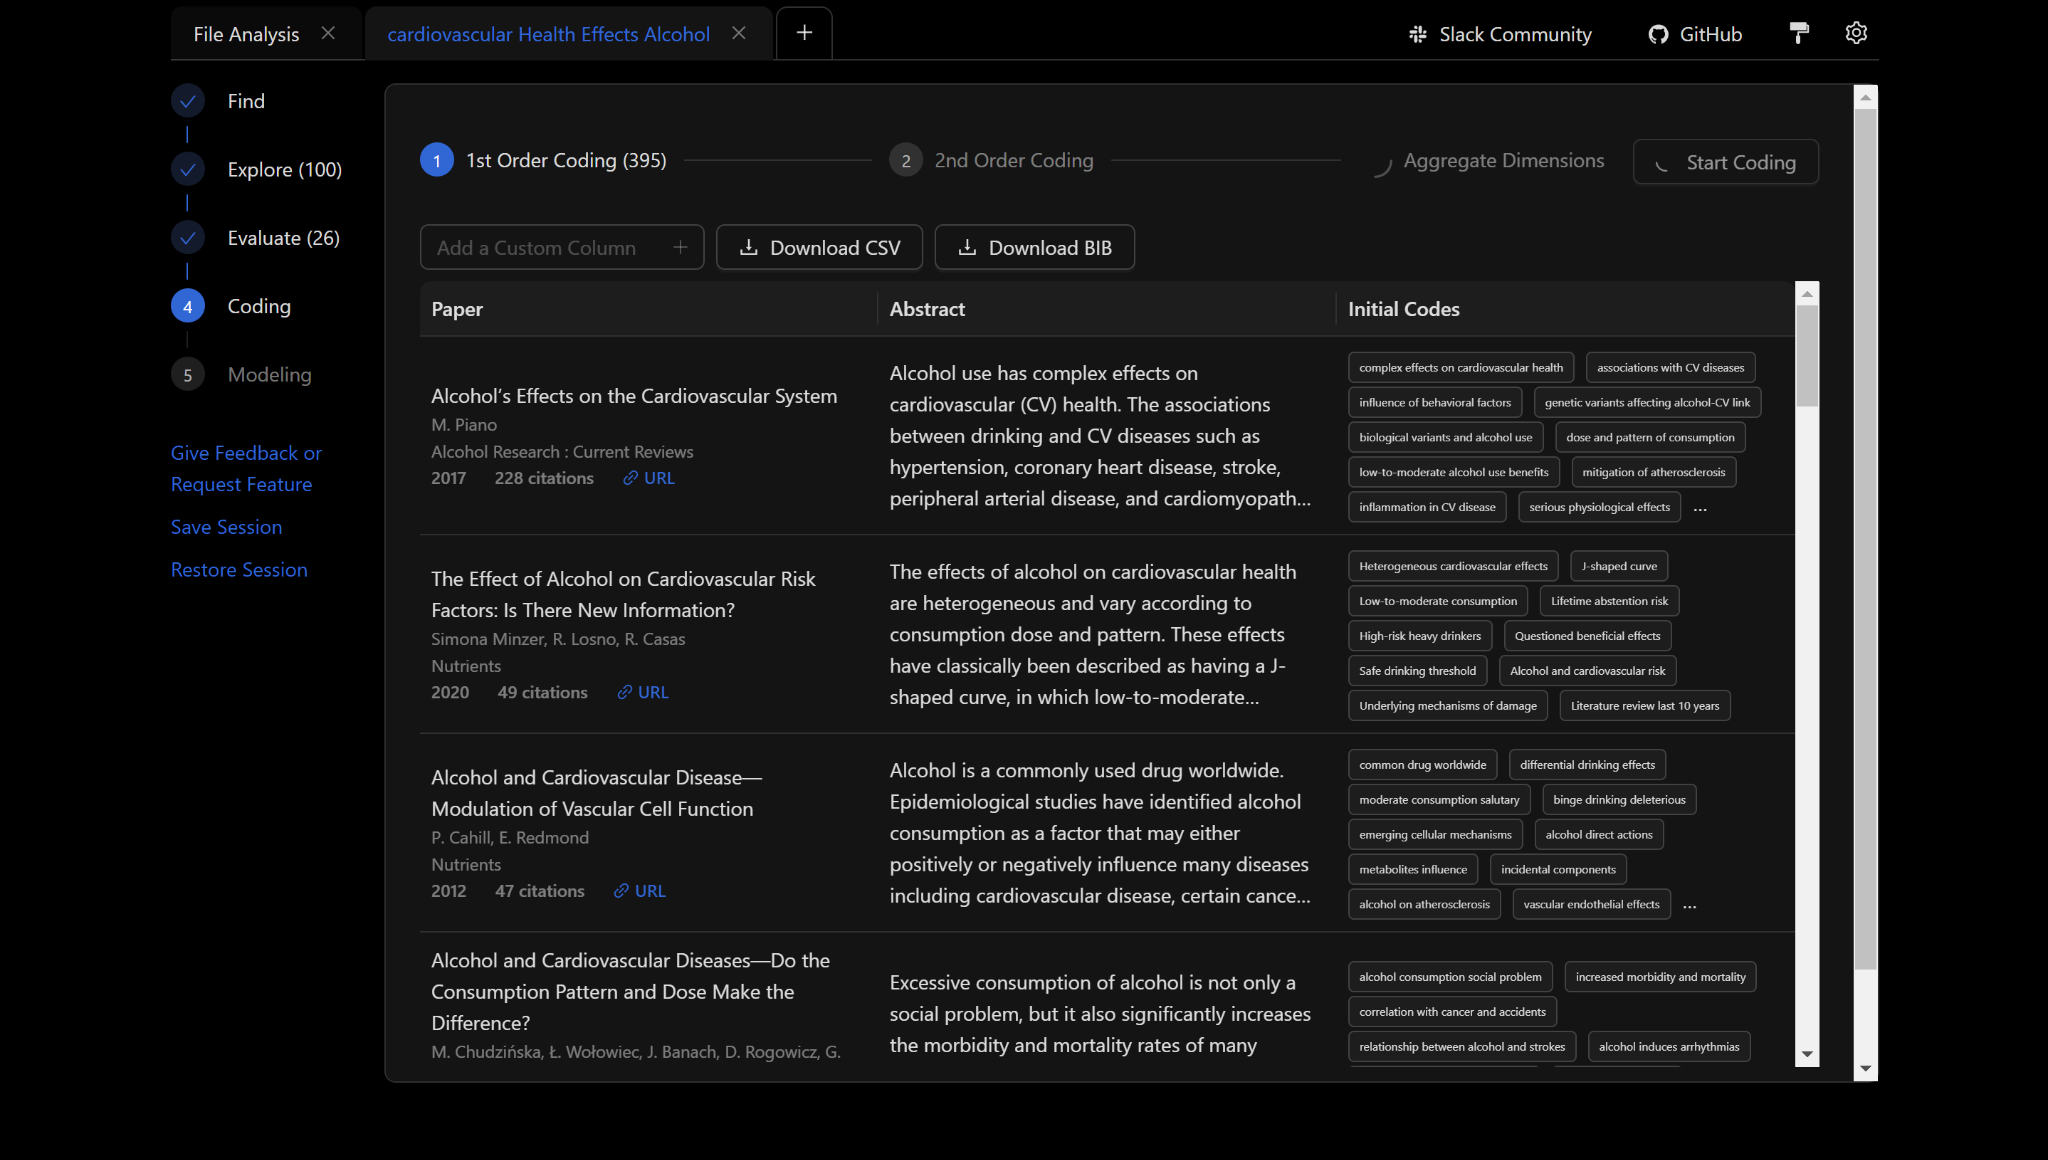
Task: Click the Aggregate Dimensions loading spinner icon
Action: pyautogui.click(x=1382, y=166)
